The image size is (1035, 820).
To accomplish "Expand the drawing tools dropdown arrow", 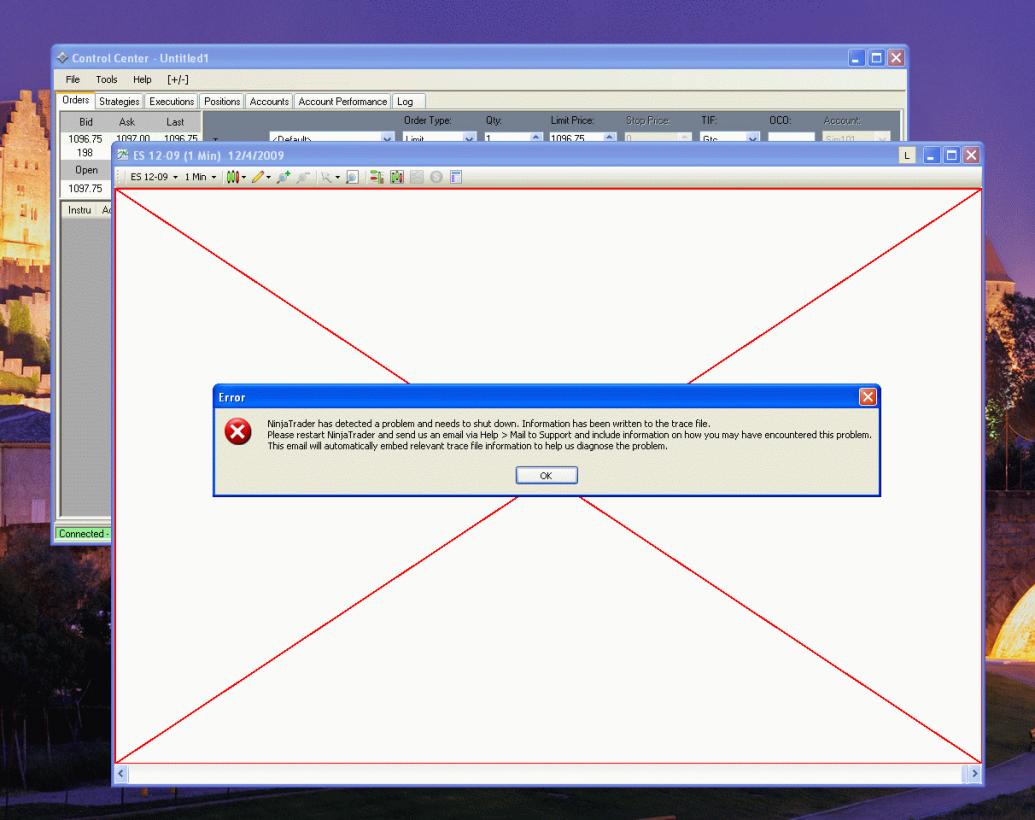I will 268,178.
